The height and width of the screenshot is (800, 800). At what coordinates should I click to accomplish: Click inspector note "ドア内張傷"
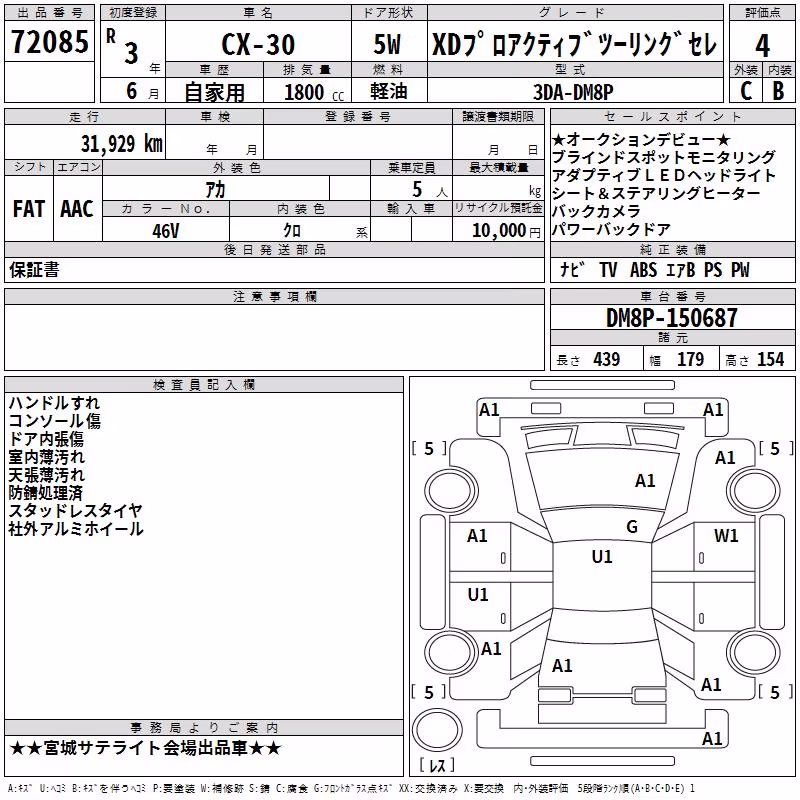[x=46, y=439]
